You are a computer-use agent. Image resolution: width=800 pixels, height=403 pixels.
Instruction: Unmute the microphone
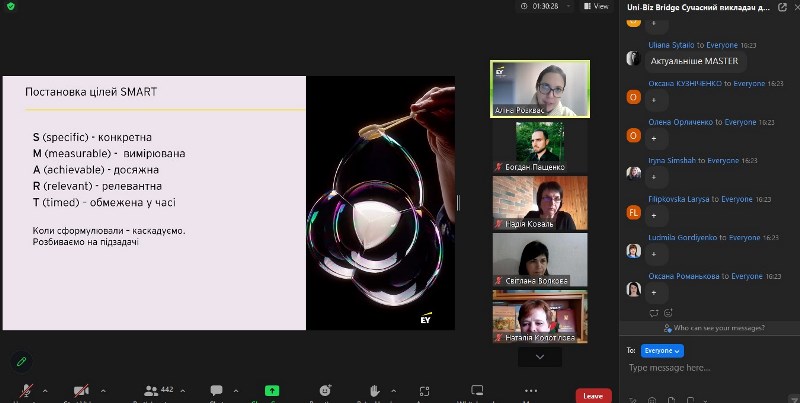coord(26,391)
